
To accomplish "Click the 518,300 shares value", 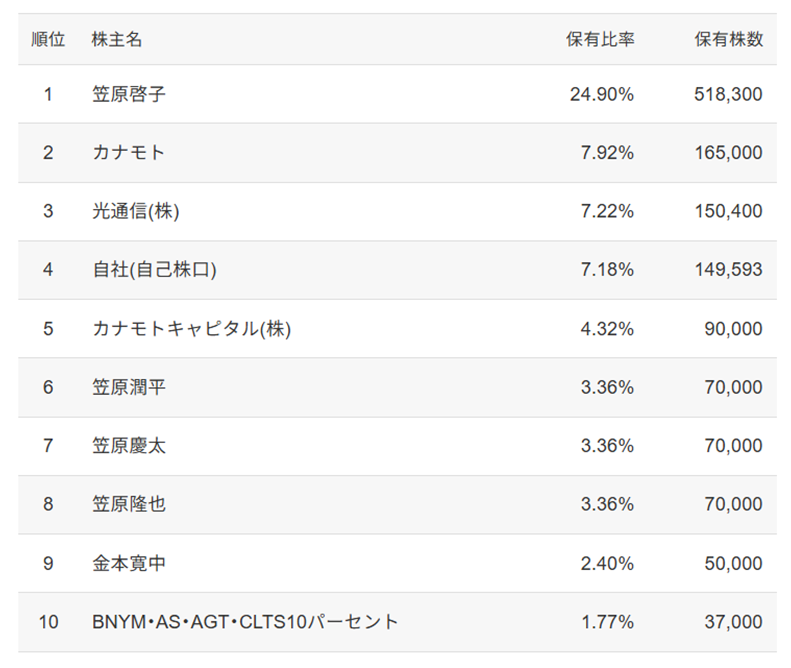I will click(728, 95).
